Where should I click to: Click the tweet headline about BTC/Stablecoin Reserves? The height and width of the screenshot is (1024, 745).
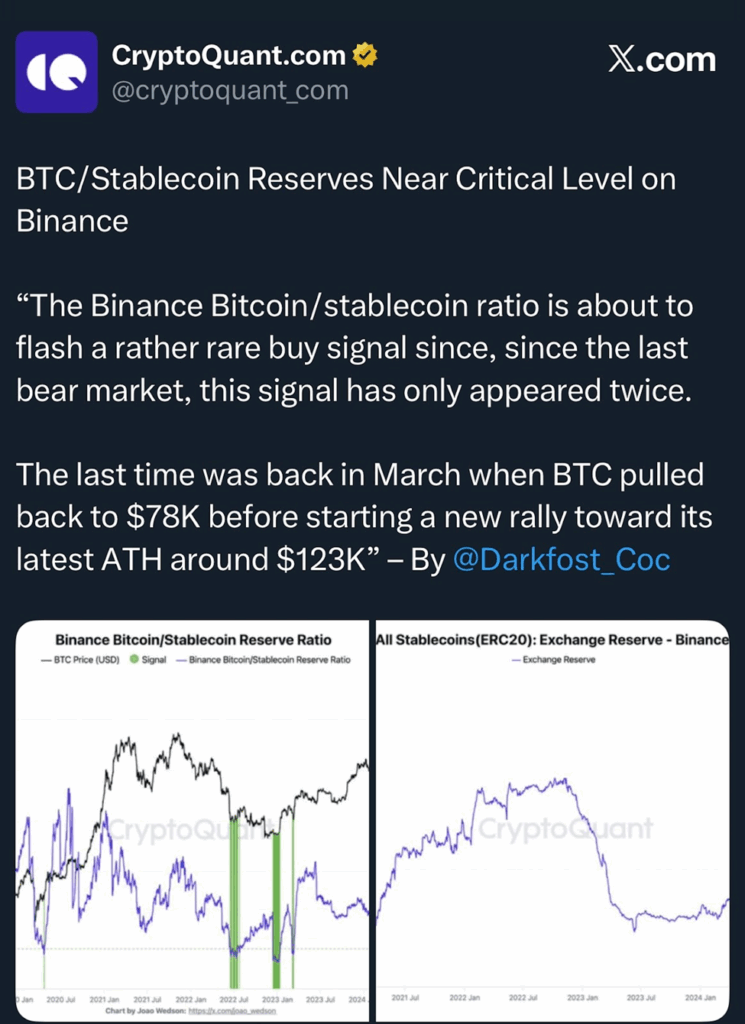click(x=346, y=199)
